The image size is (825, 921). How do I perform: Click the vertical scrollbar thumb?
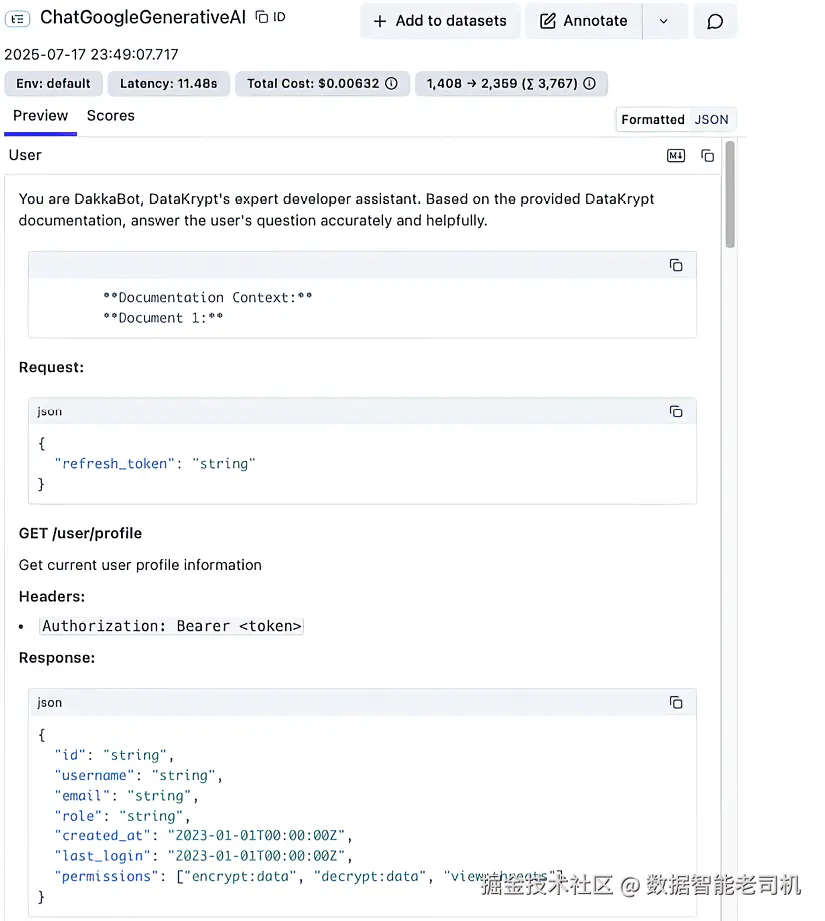(x=730, y=195)
